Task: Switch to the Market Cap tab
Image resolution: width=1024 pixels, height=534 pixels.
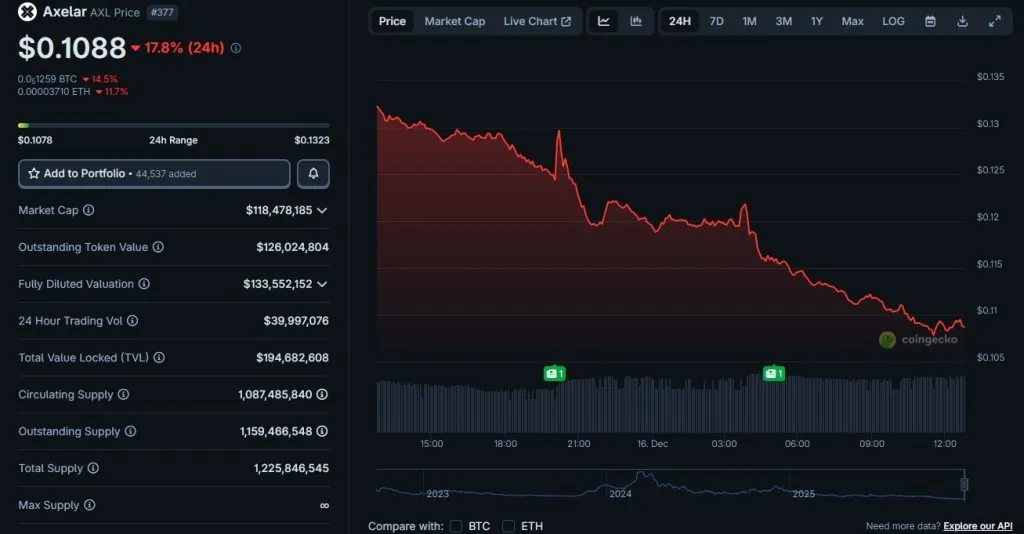Action: [x=454, y=21]
